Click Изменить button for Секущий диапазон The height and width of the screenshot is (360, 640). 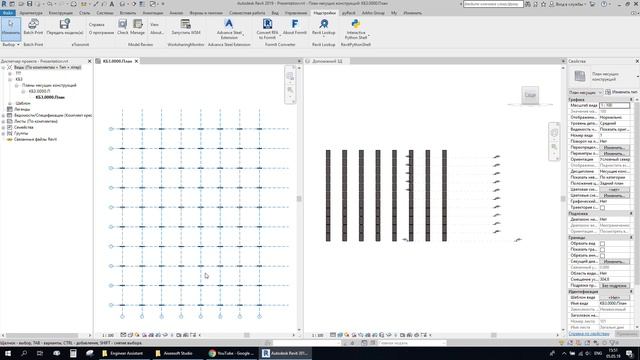coord(614,262)
